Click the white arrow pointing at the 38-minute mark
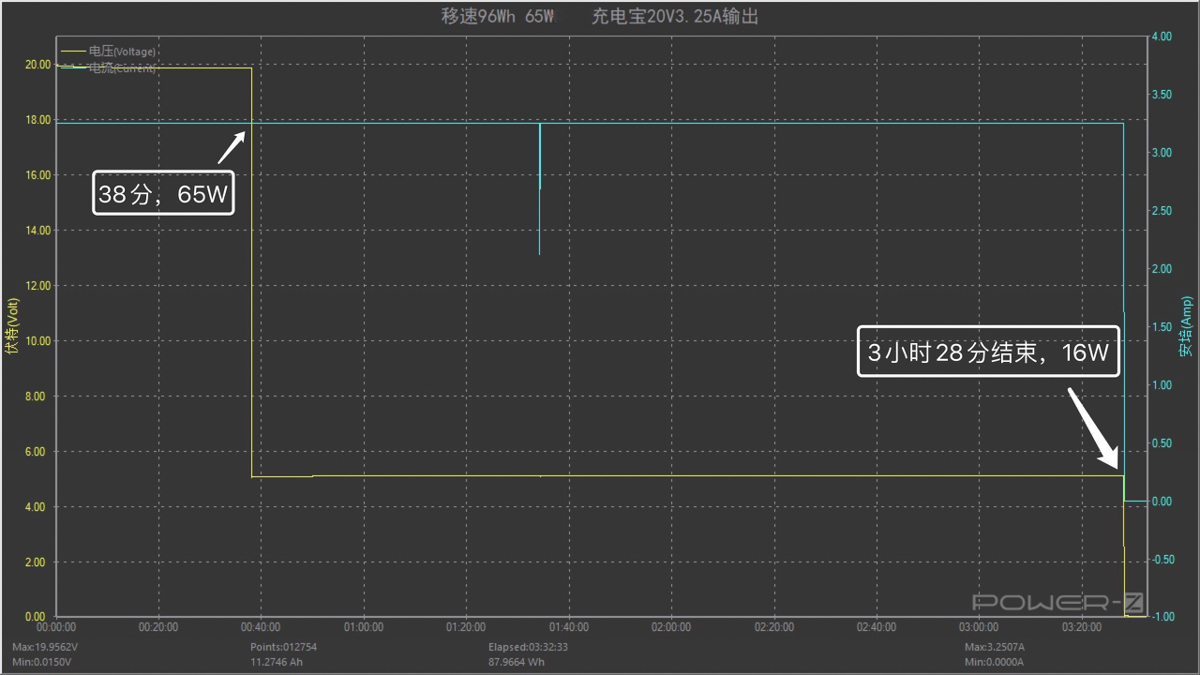This screenshot has height=675, width=1200. [231, 147]
